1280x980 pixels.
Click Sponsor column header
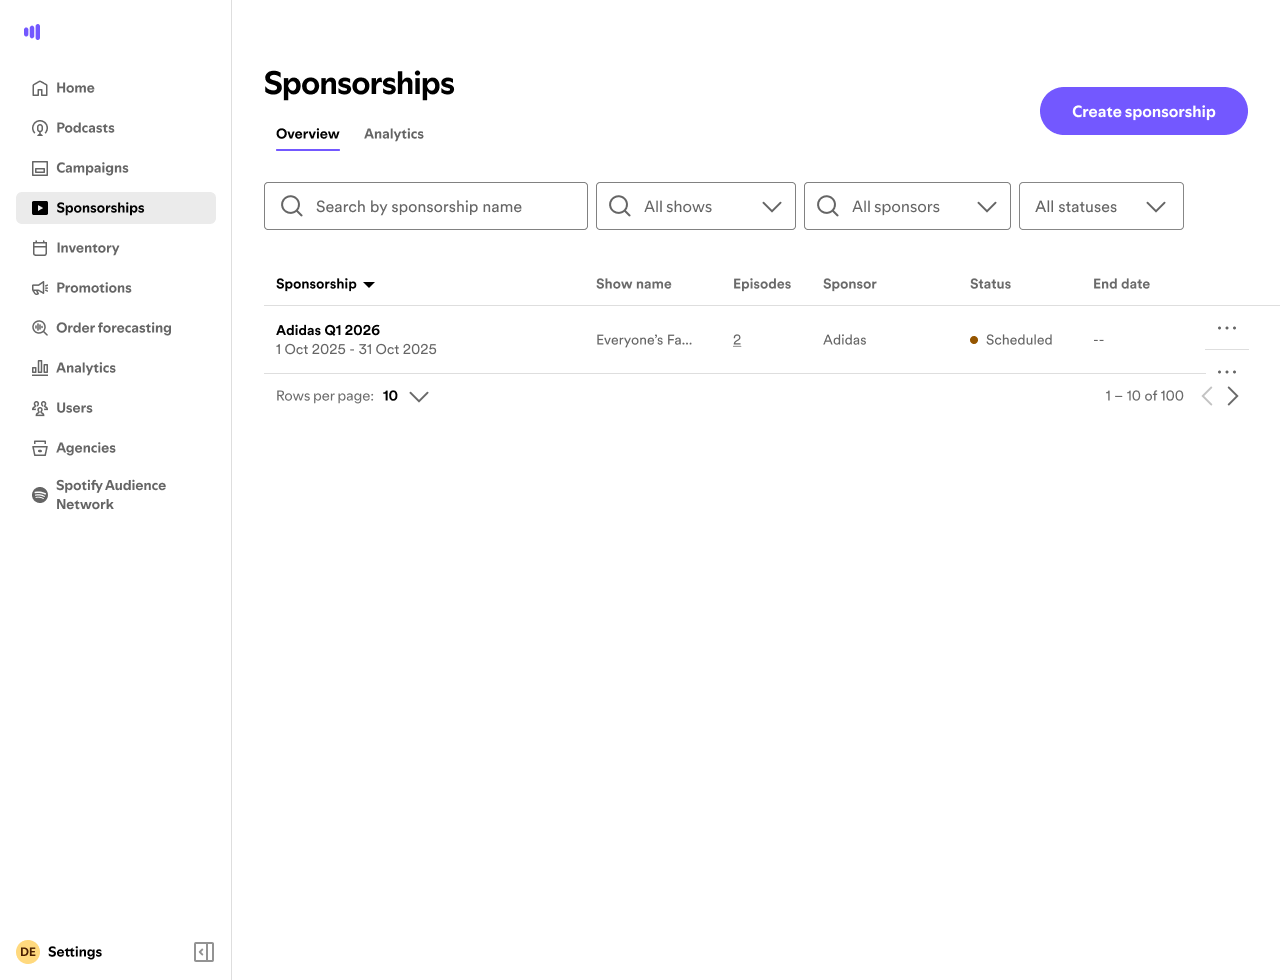click(x=850, y=284)
